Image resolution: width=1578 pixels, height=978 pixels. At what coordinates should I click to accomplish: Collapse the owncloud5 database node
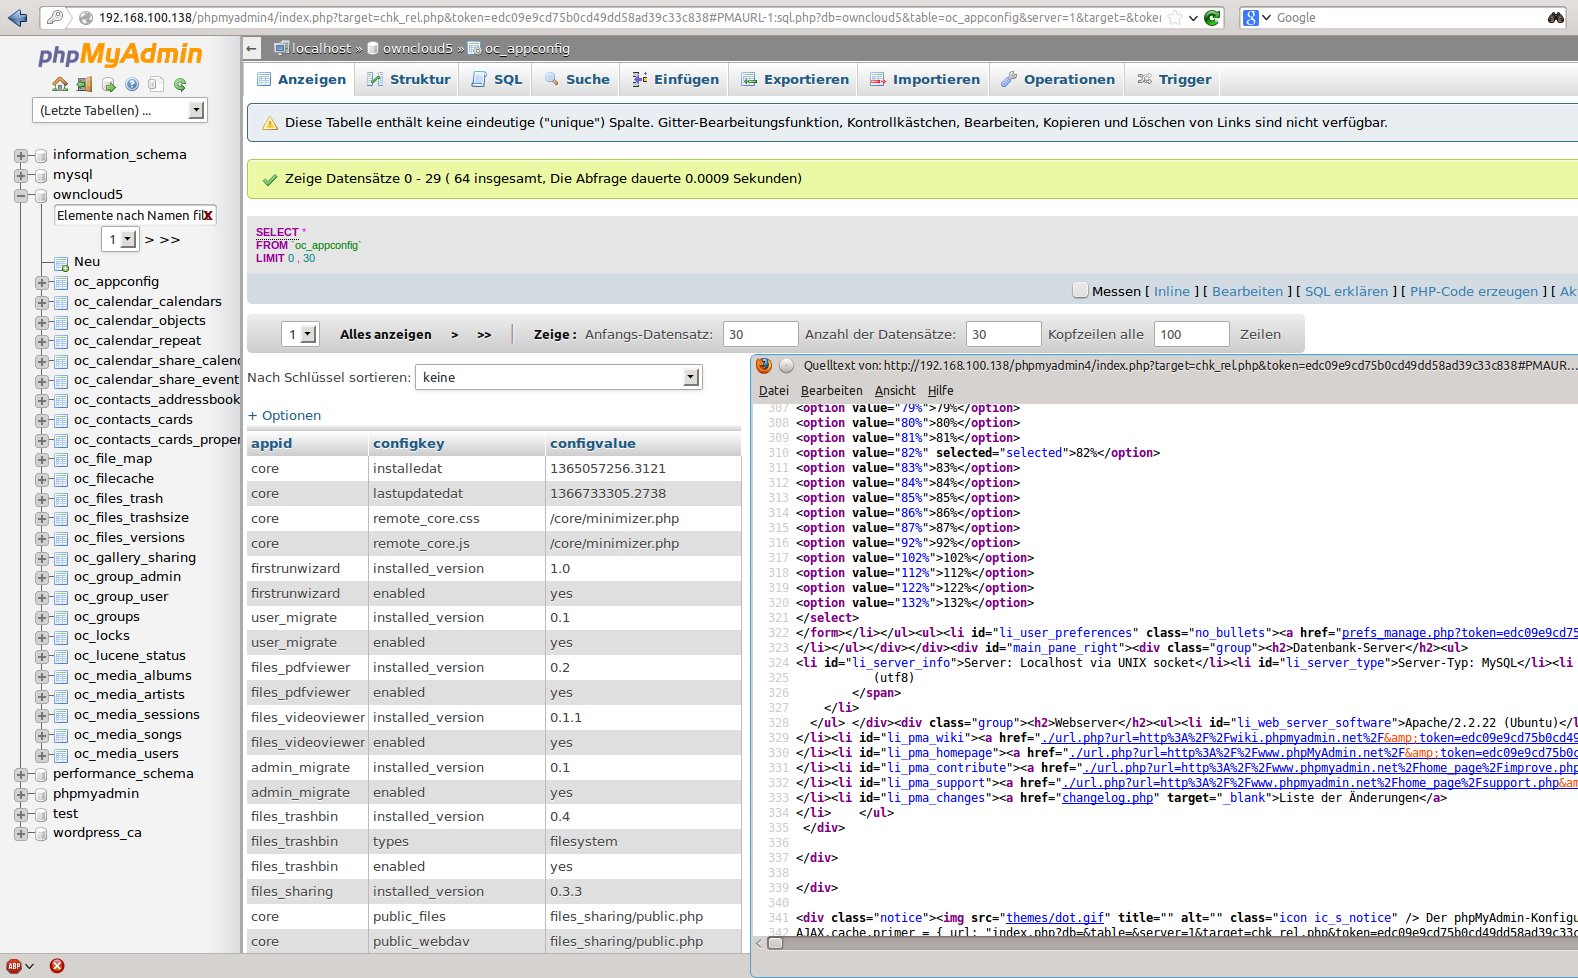pos(21,195)
